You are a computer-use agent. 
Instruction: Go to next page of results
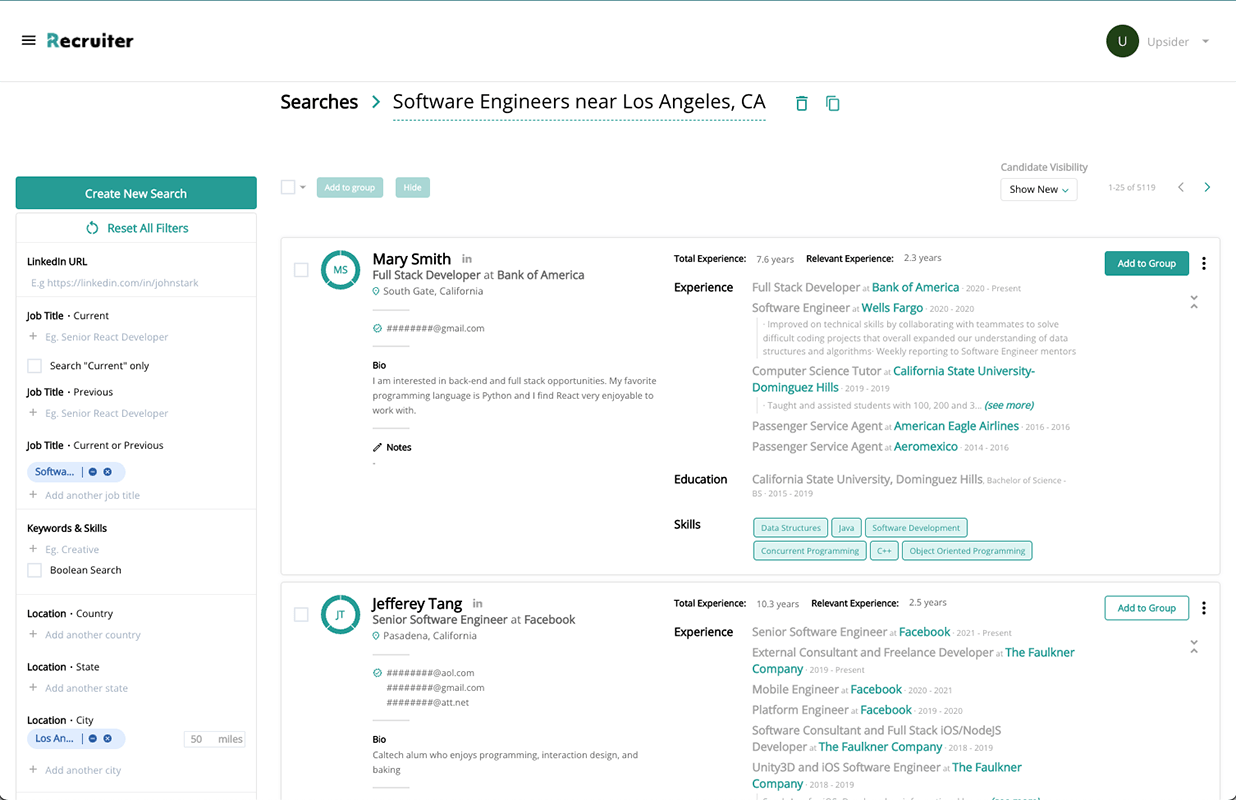pyautogui.click(x=1207, y=188)
